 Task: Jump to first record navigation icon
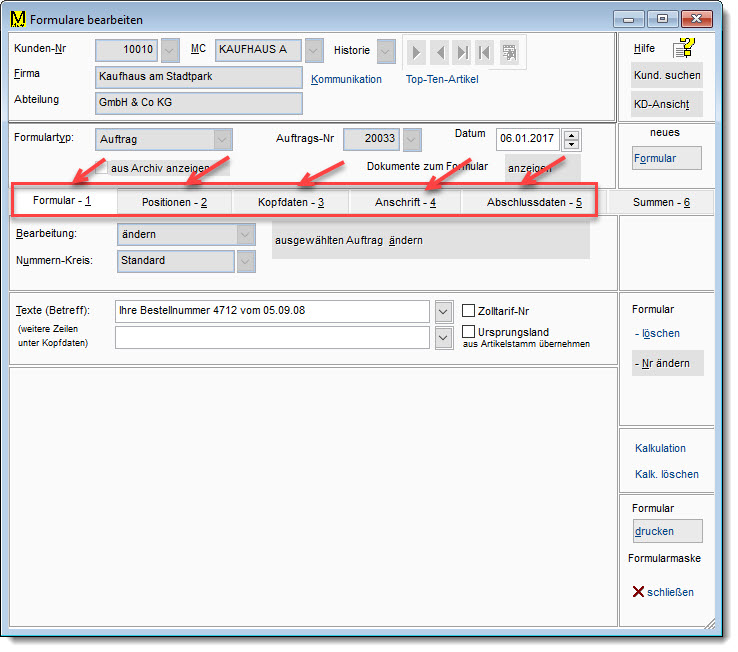click(x=485, y=52)
